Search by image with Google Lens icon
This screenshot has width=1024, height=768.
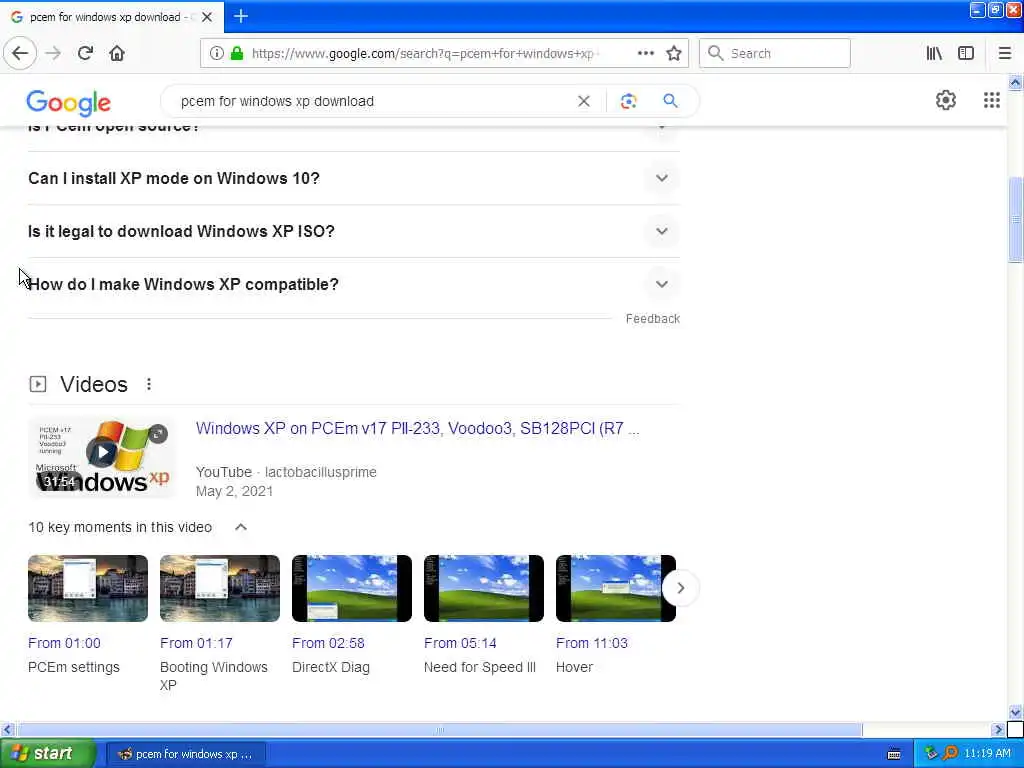pyautogui.click(x=628, y=101)
